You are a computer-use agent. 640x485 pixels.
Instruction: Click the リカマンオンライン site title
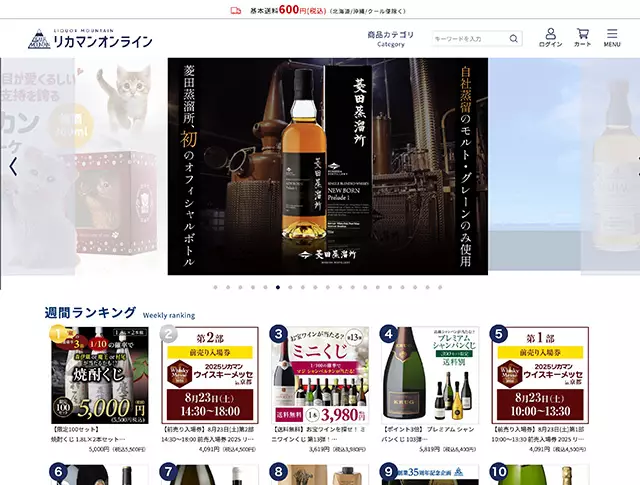(x=103, y=42)
